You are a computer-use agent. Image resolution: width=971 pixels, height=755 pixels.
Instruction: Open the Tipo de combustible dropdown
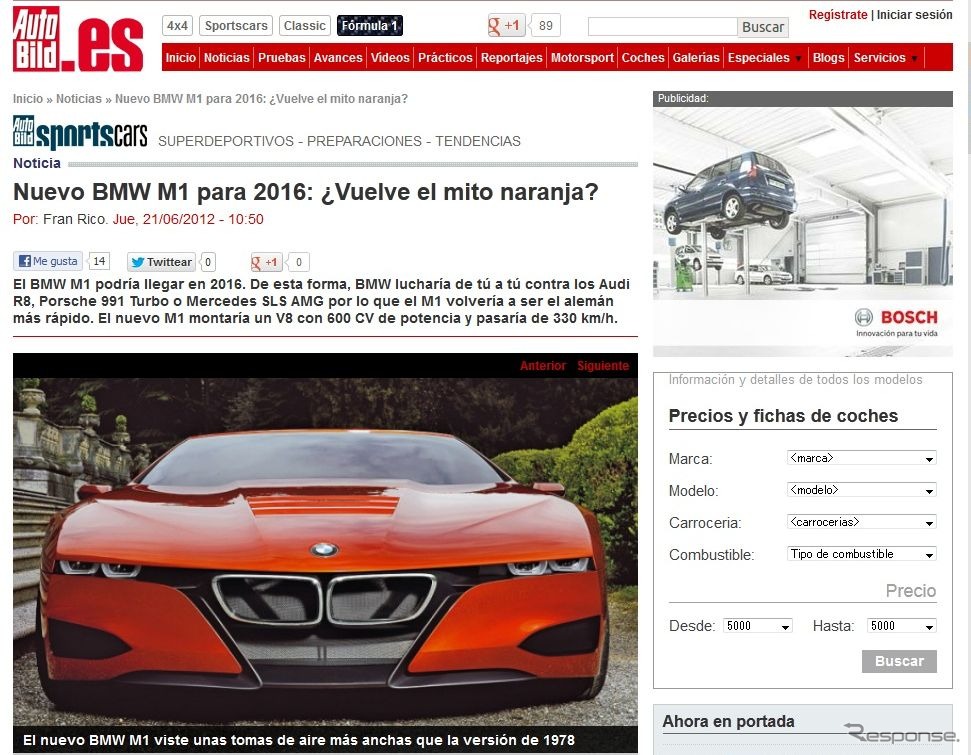(x=861, y=554)
